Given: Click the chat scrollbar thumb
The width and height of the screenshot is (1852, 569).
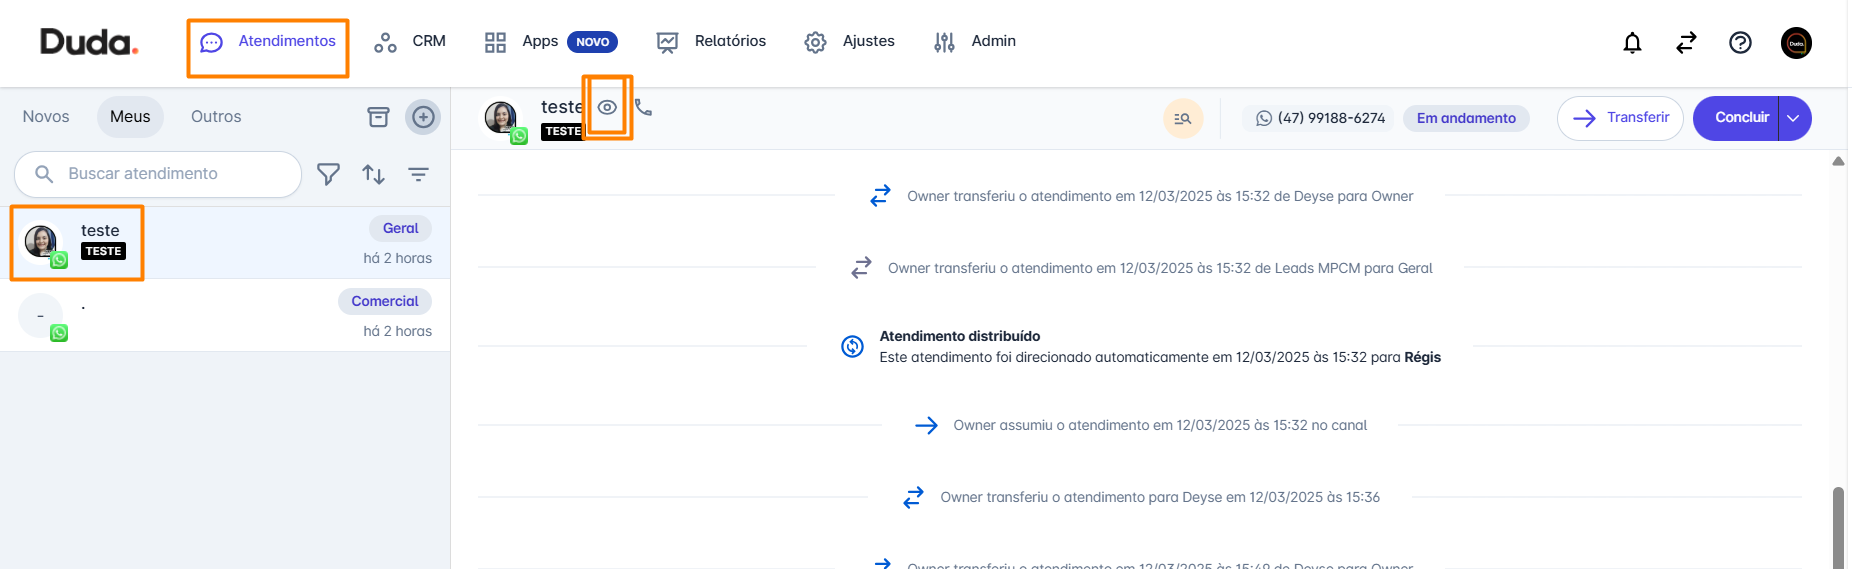Looking at the screenshot, I should point(1838,527).
